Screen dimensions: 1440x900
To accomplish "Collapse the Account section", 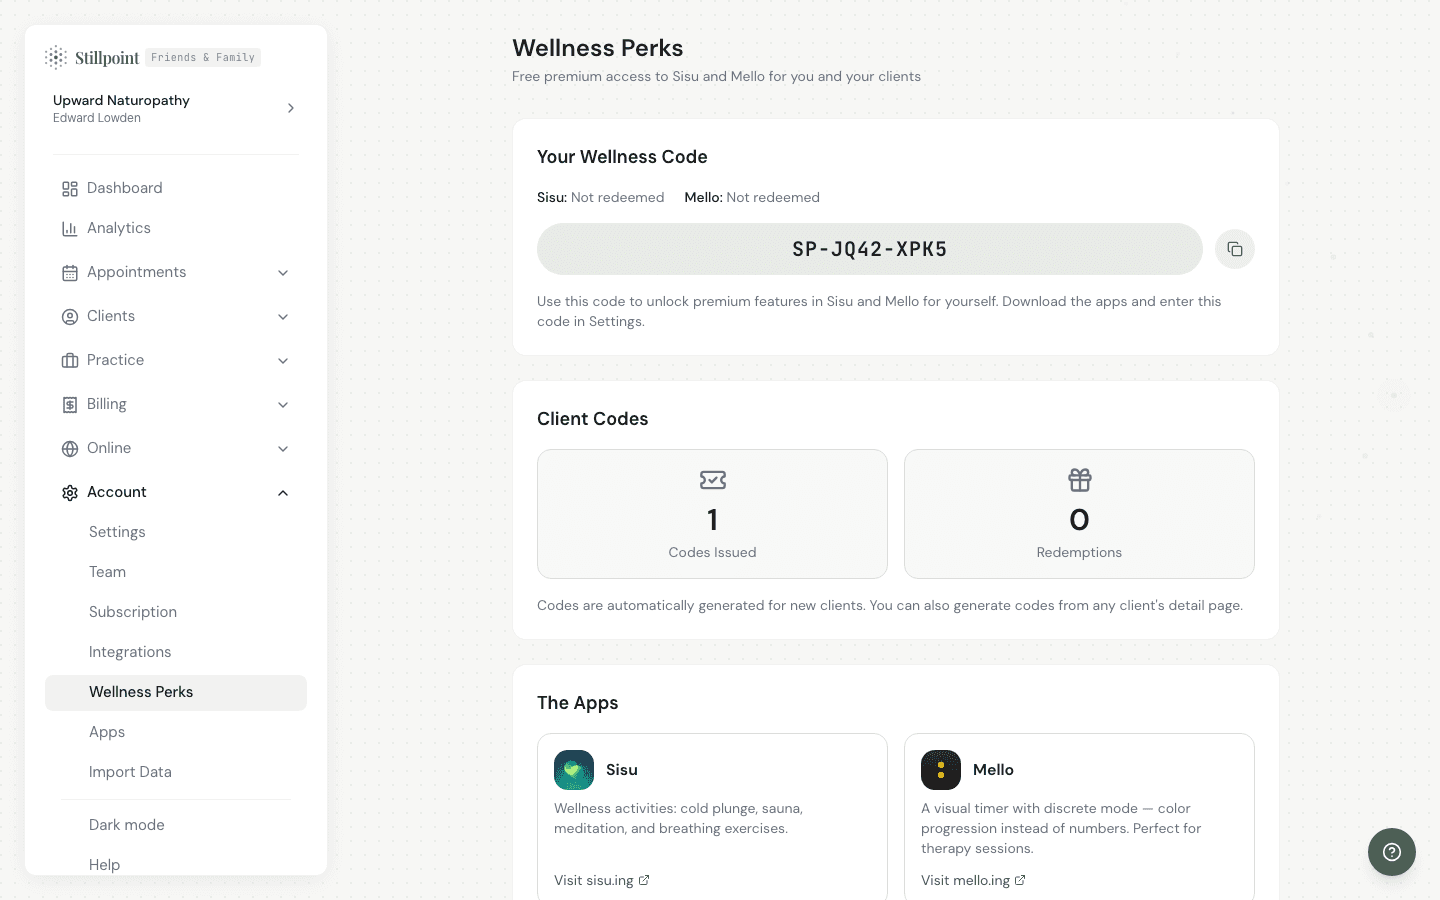I will 283,492.
